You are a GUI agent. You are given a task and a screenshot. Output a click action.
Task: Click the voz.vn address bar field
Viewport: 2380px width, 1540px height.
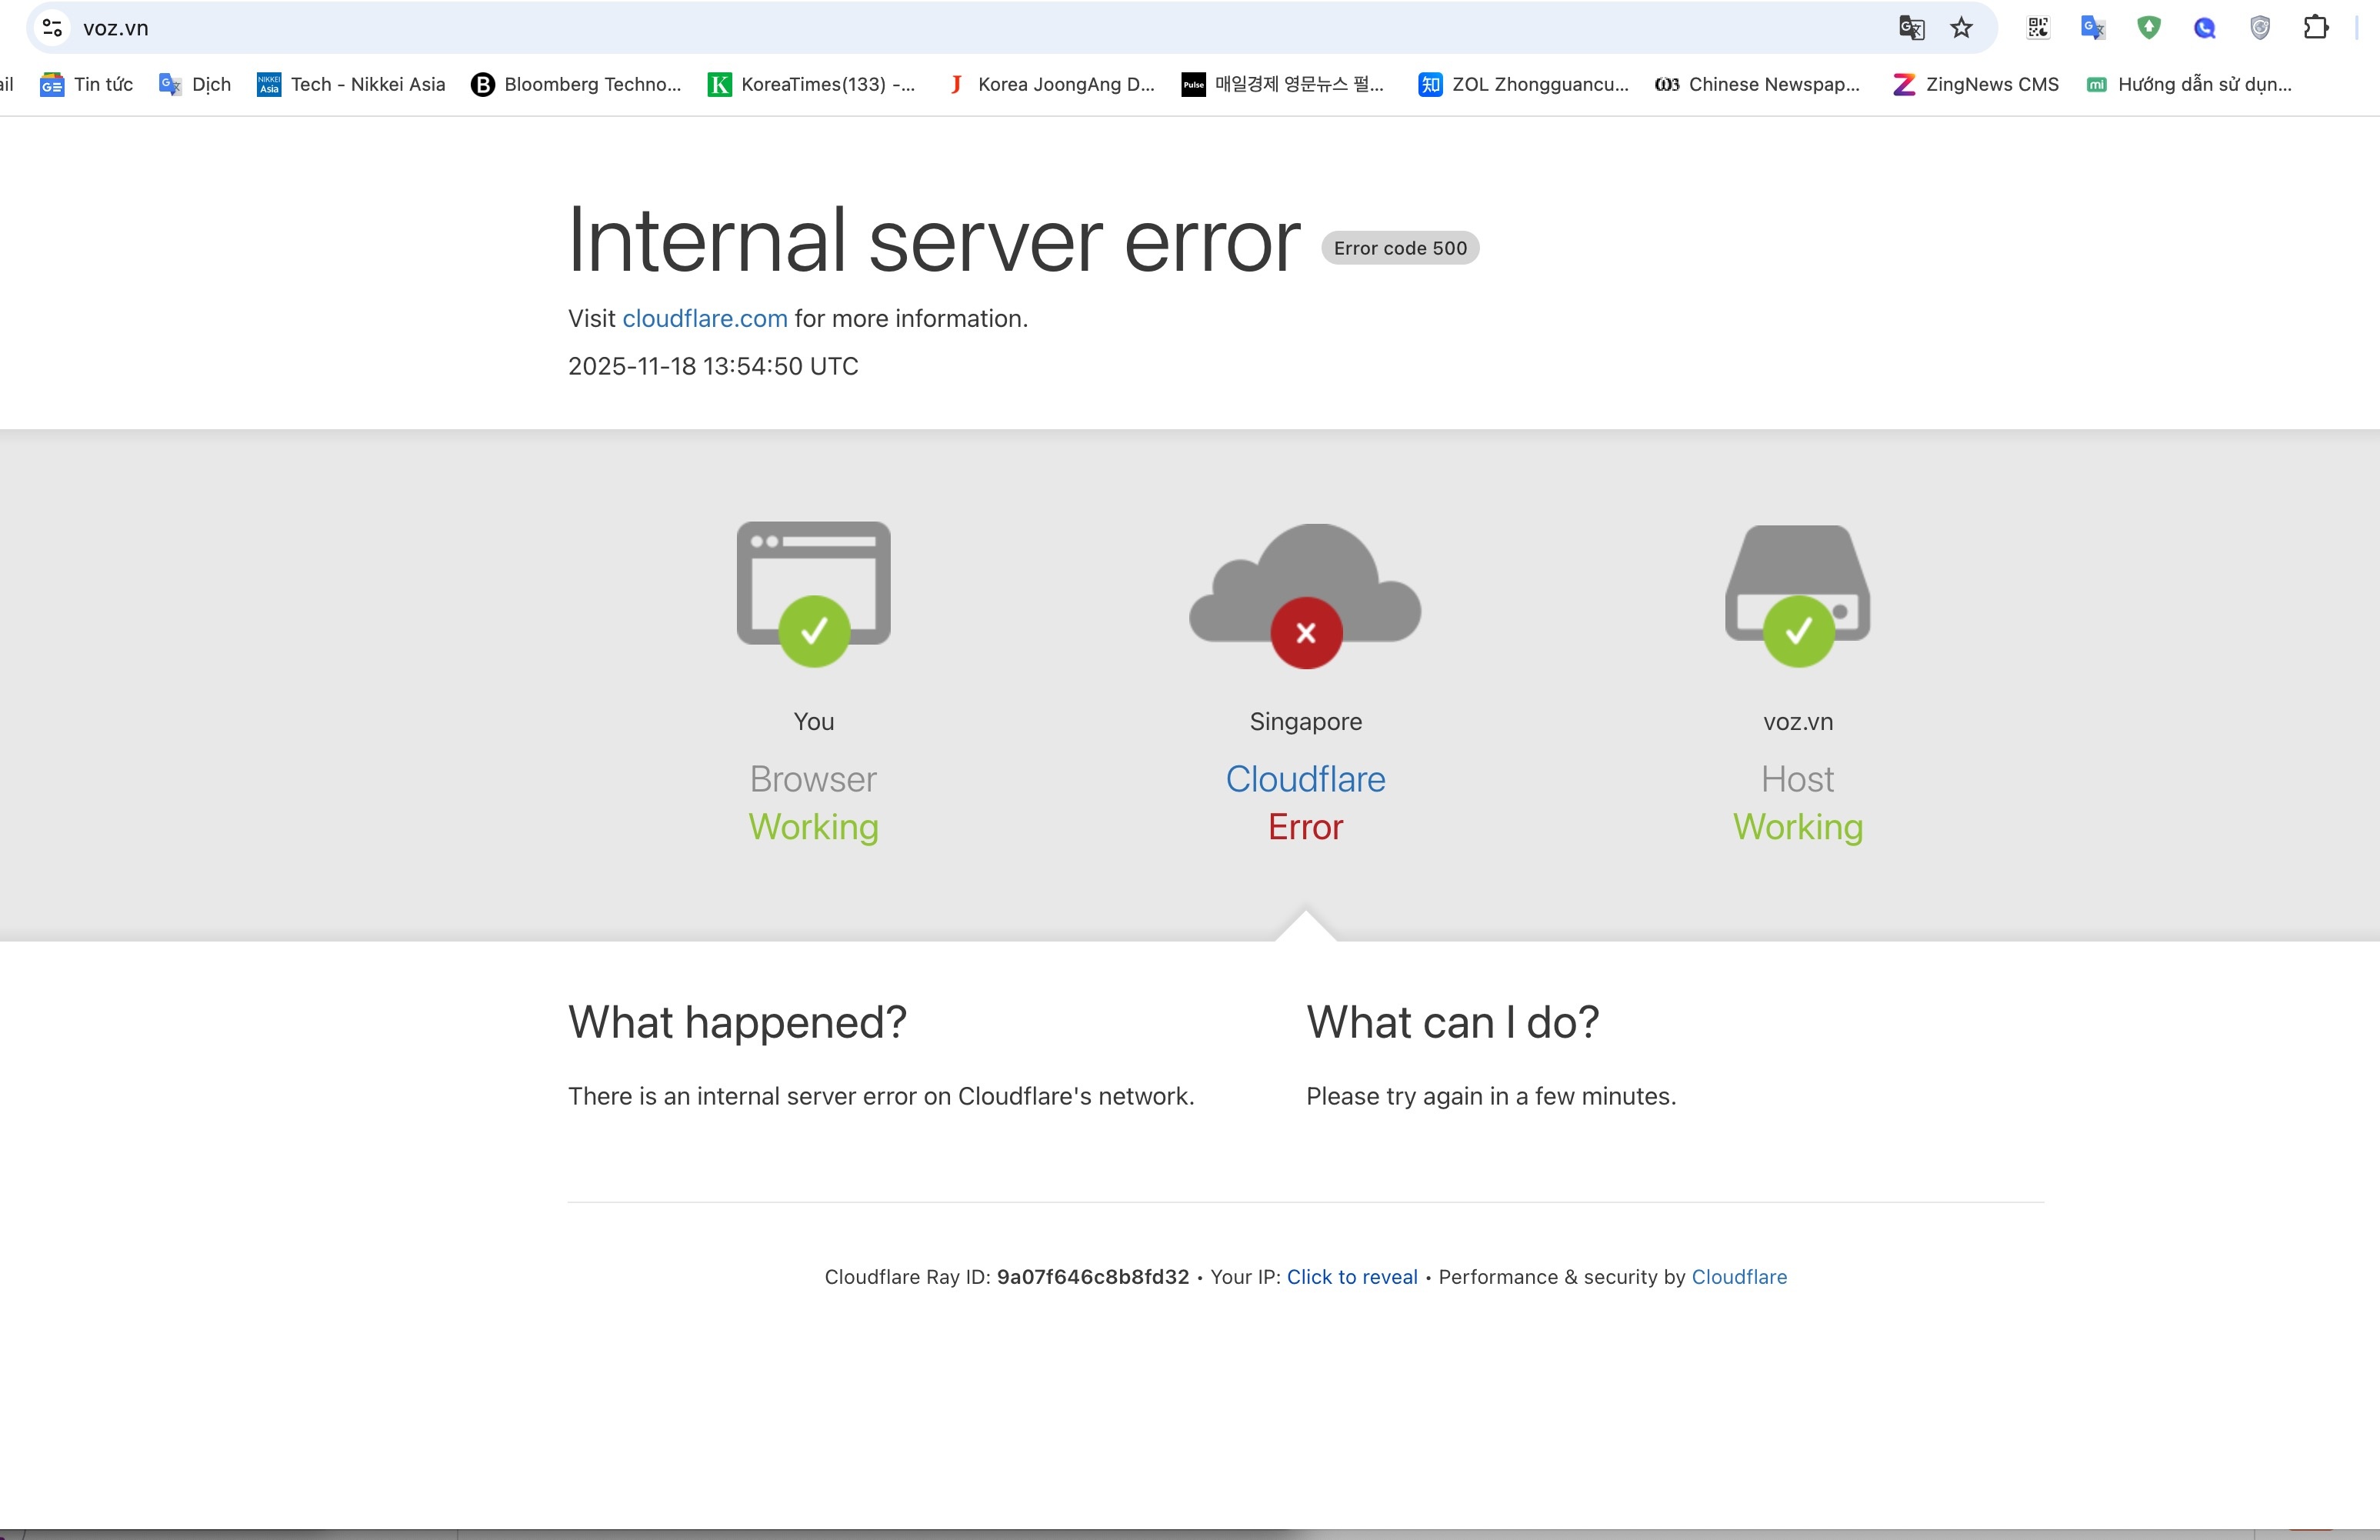900,28
